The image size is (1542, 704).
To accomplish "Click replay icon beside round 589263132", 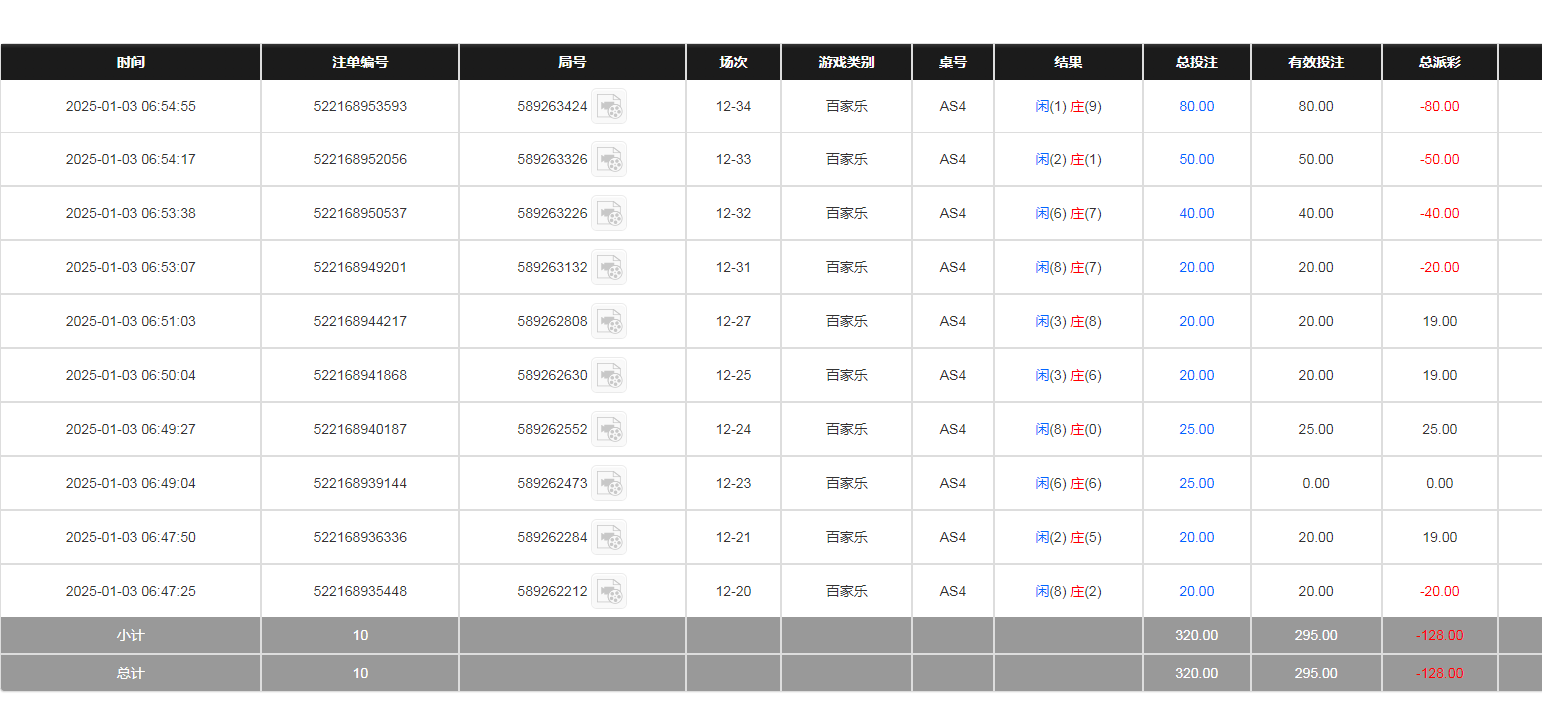I will coord(609,268).
